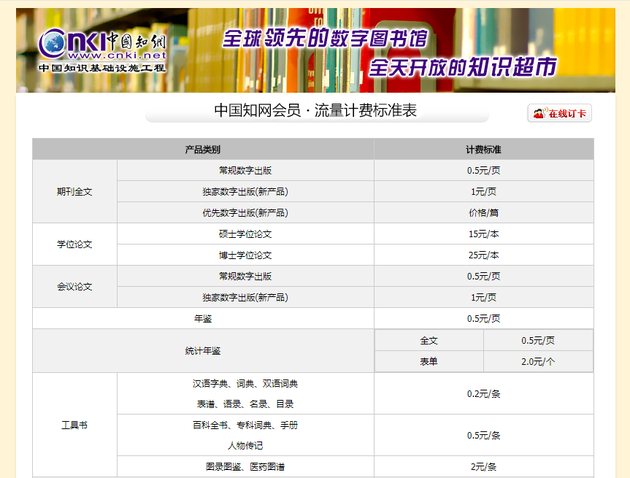
Task: Click the 产品类别 column header
Action: coord(202,149)
